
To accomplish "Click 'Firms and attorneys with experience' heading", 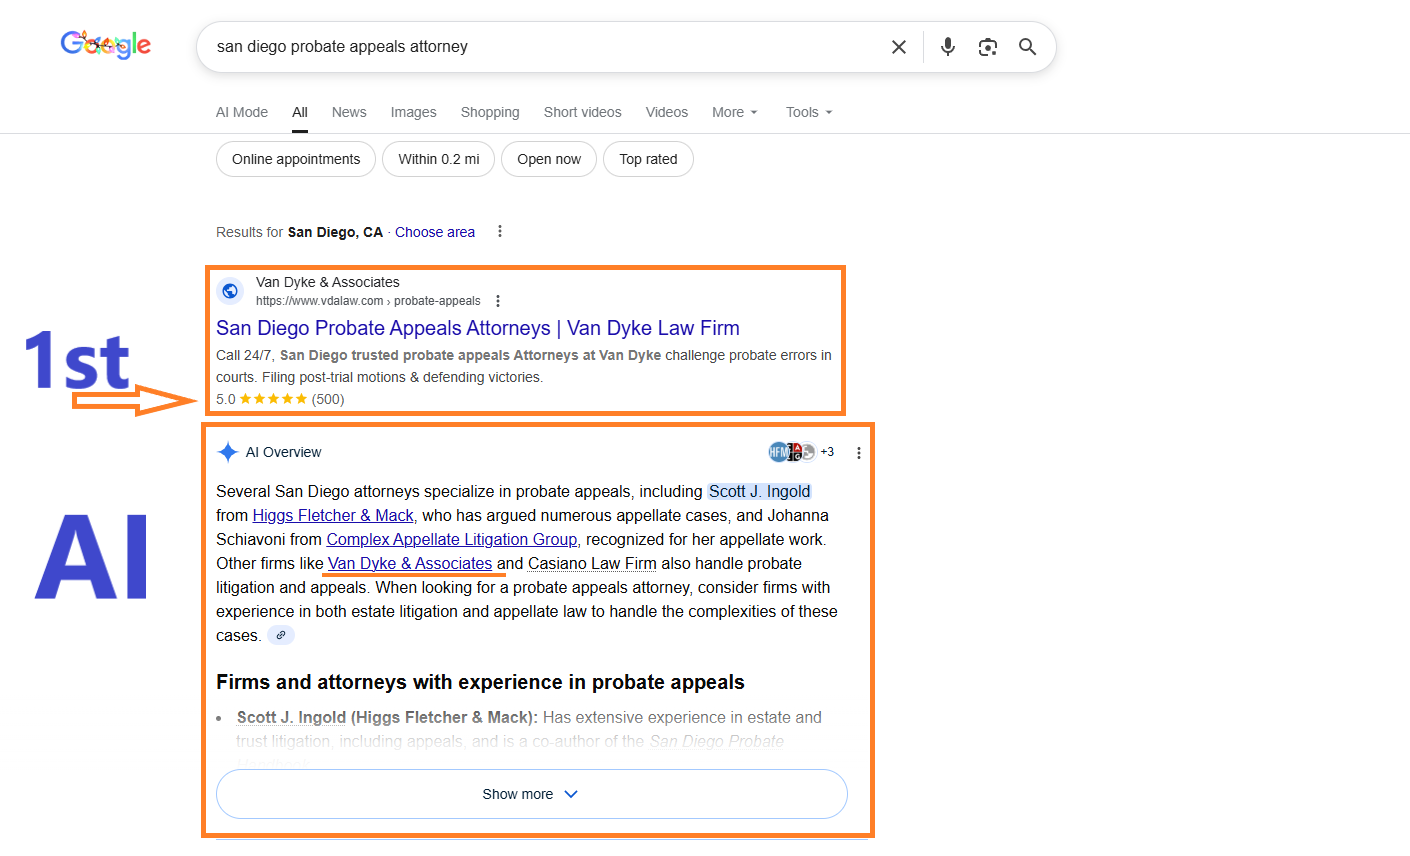I will pyautogui.click(x=480, y=682).
